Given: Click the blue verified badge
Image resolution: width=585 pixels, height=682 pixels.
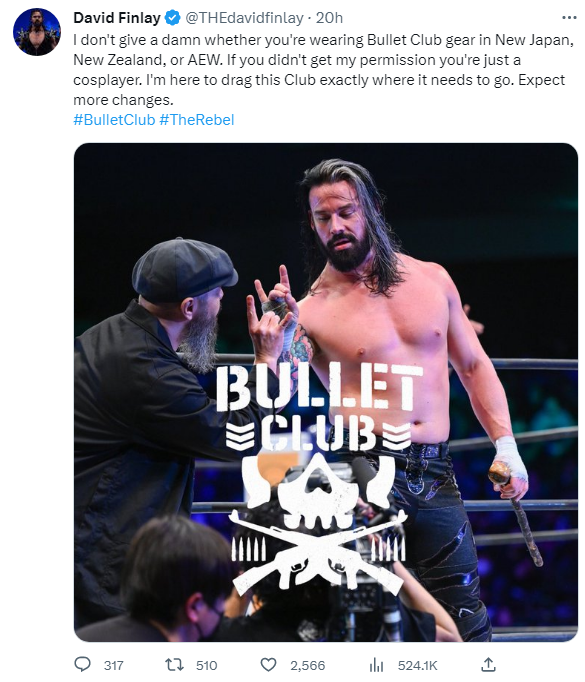Looking at the screenshot, I should click(x=173, y=18).
